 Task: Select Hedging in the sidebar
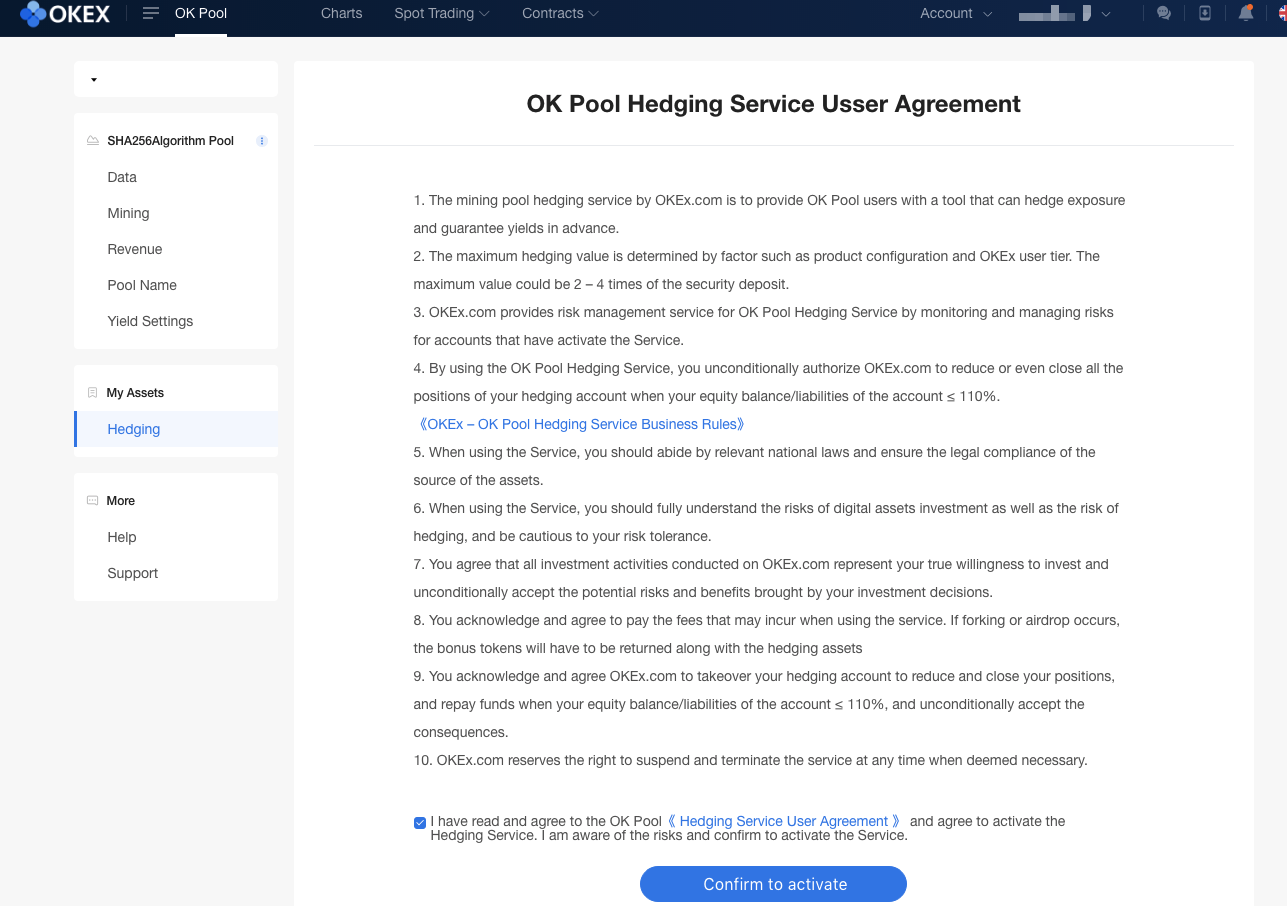[176, 429]
